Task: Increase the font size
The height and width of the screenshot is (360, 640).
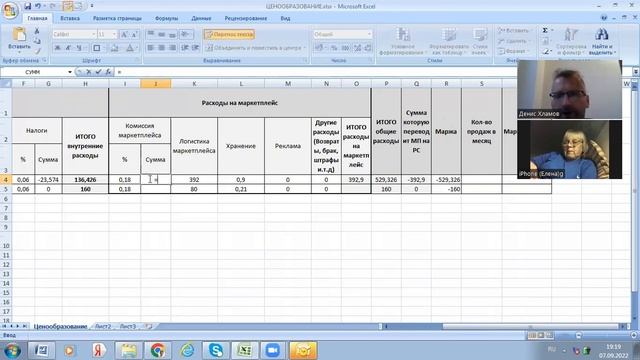Action: [x=124, y=35]
